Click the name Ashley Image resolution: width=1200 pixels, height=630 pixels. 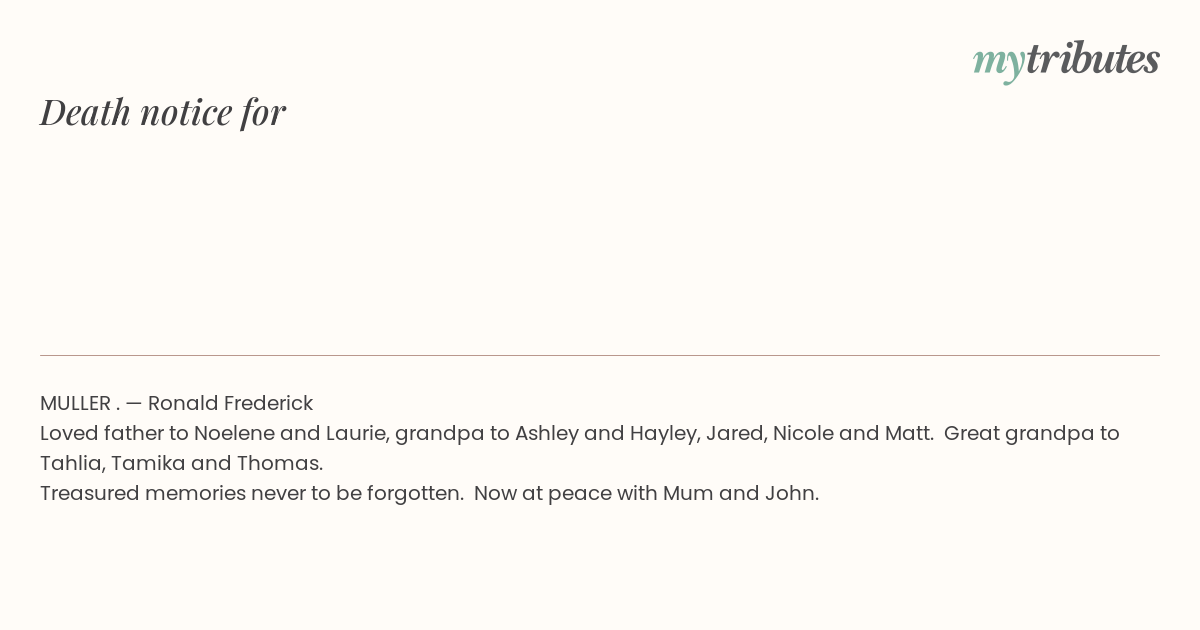[x=547, y=434]
